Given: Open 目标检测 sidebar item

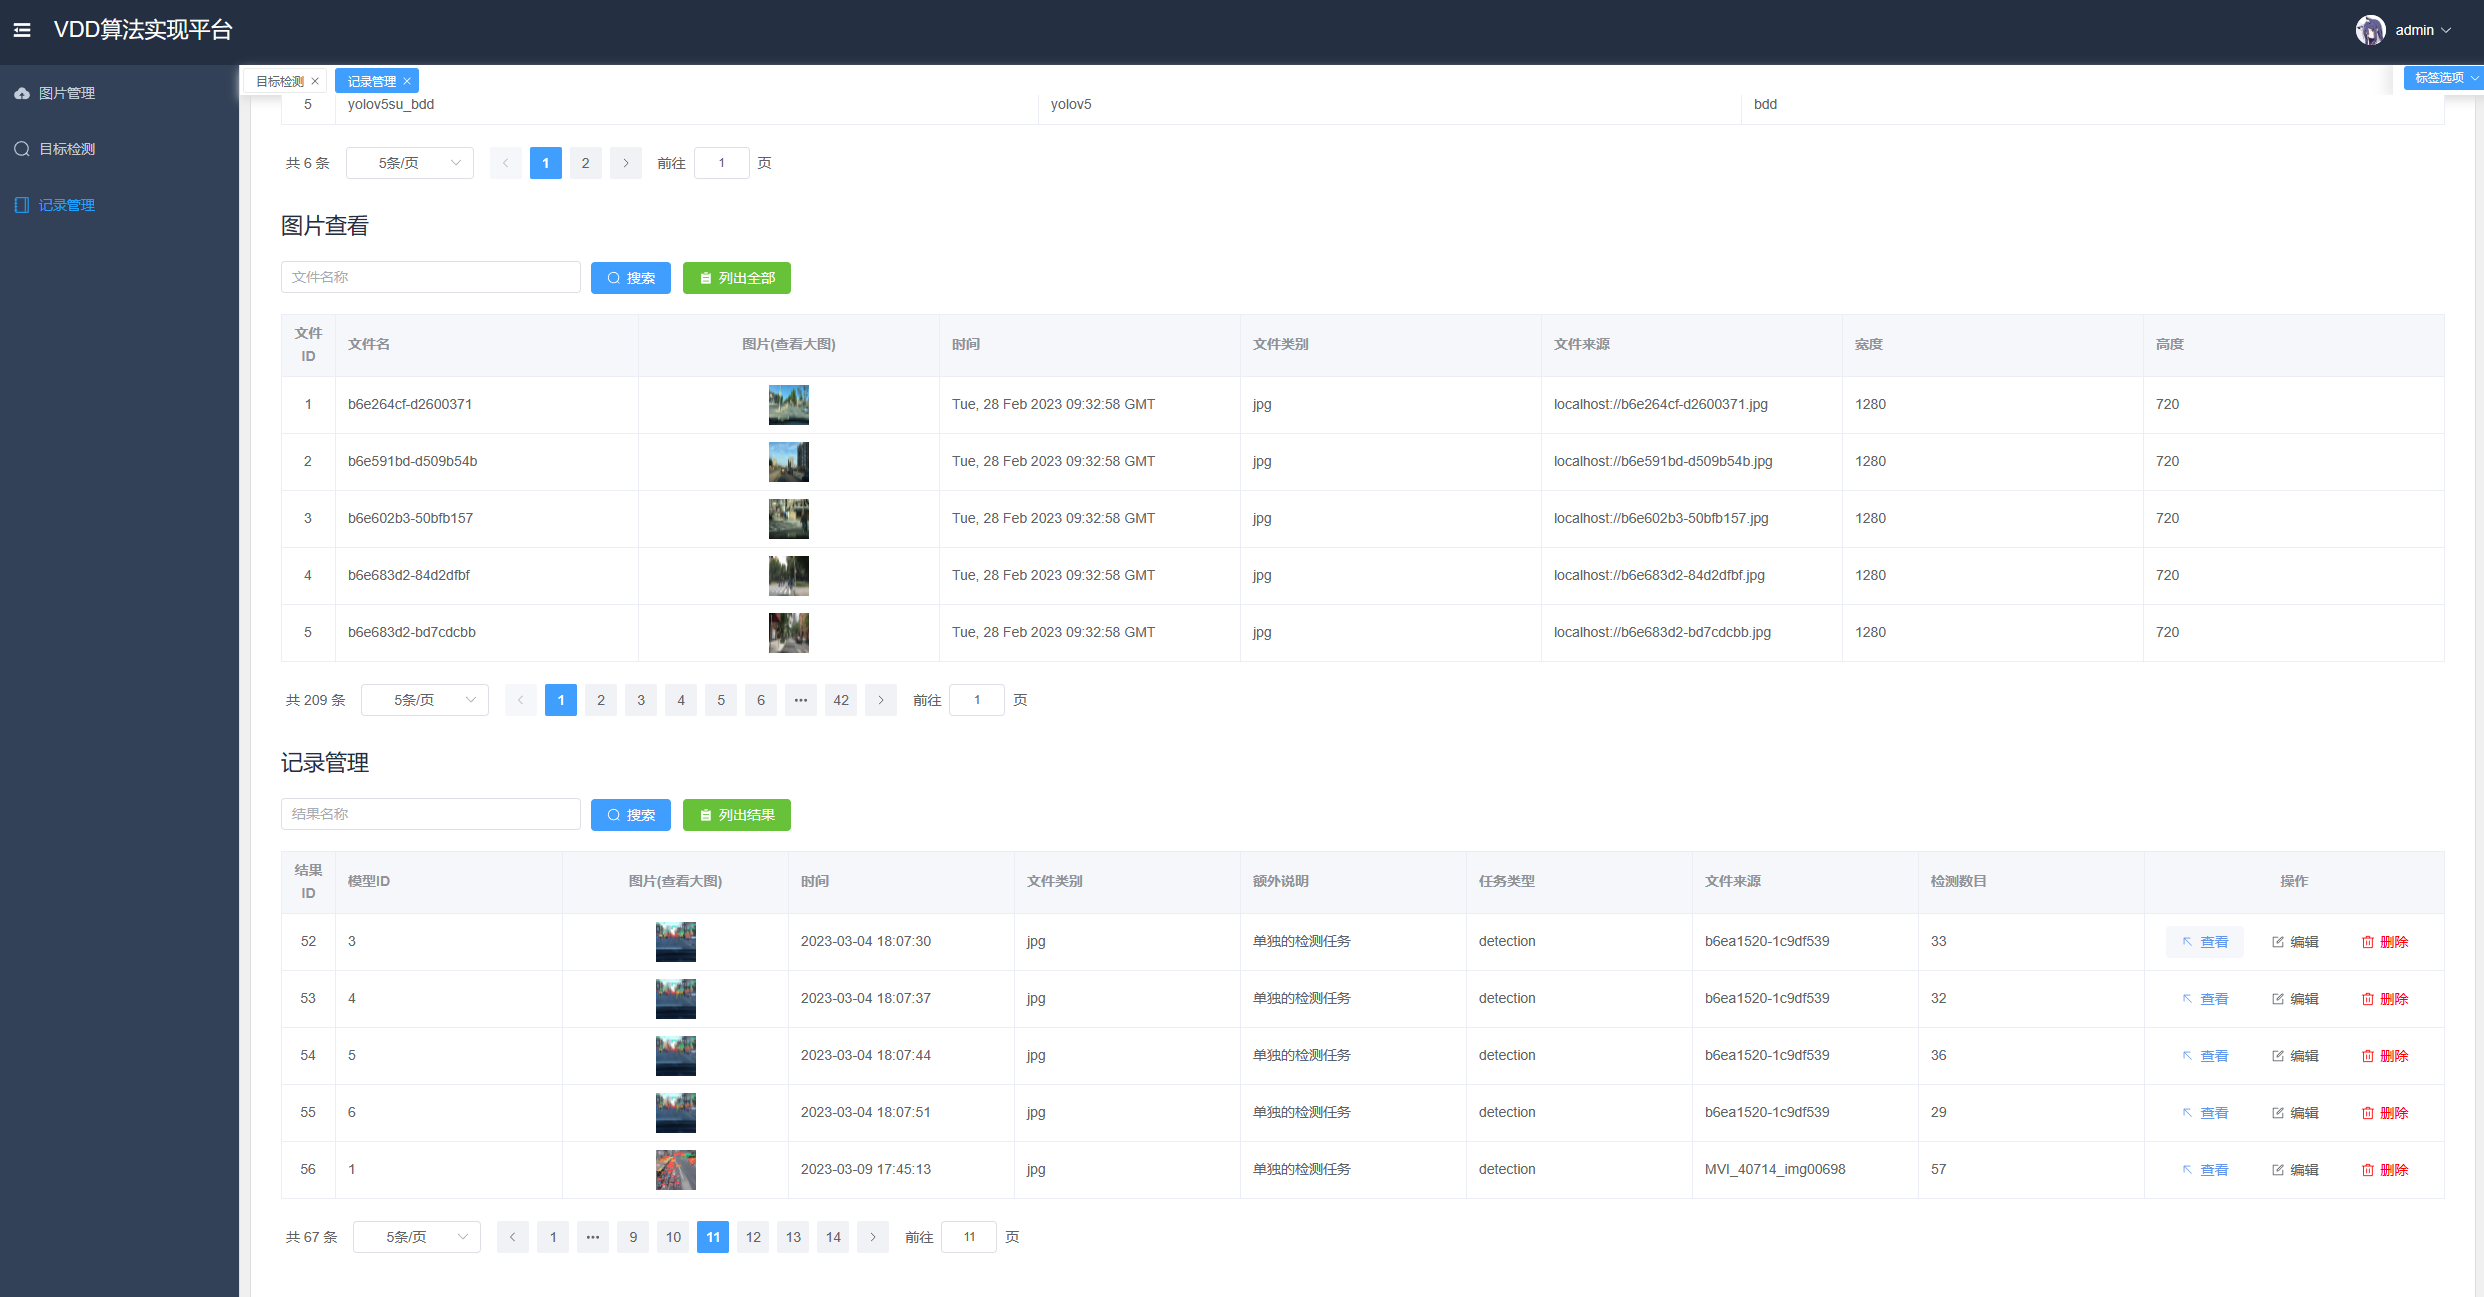Looking at the screenshot, I should (x=66, y=149).
